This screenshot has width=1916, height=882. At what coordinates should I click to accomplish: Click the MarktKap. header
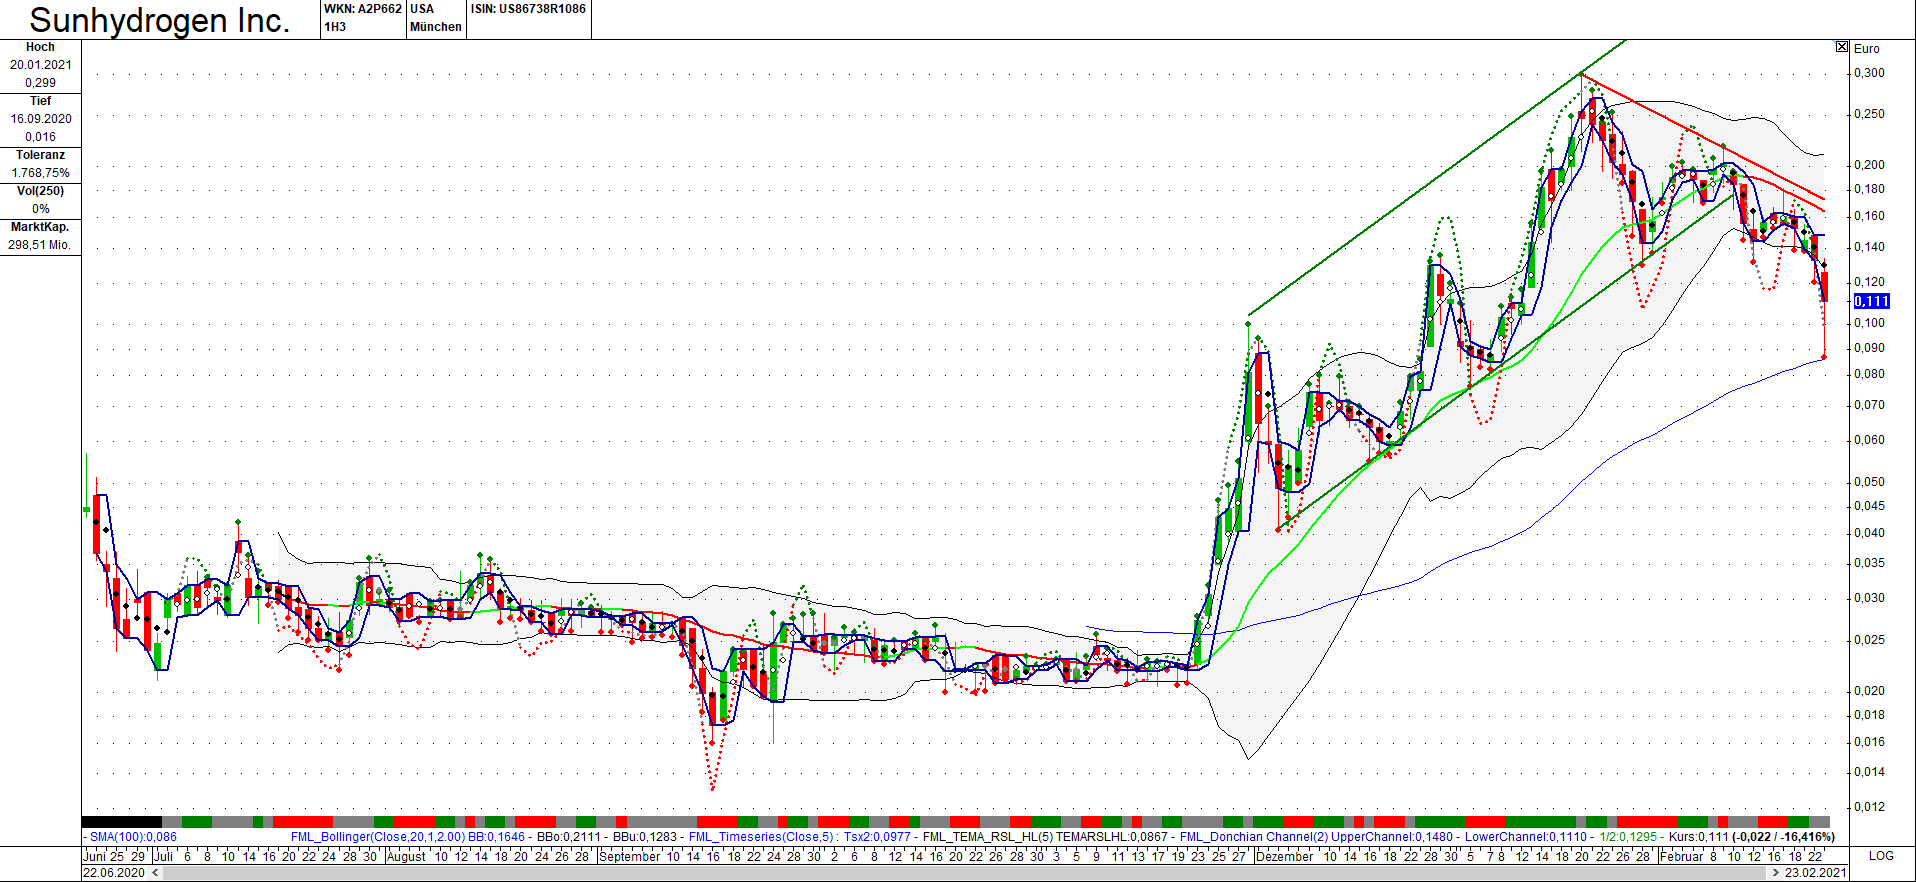40,227
